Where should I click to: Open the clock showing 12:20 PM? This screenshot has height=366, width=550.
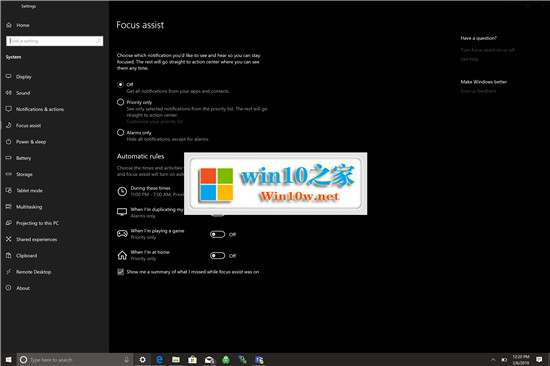pyautogui.click(x=521, y=360)
